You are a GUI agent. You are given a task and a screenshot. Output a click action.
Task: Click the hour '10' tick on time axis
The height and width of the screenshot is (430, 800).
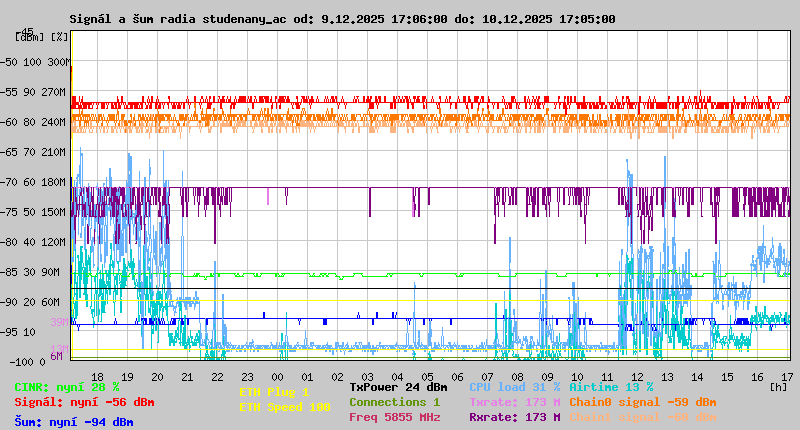coord(578,377)
